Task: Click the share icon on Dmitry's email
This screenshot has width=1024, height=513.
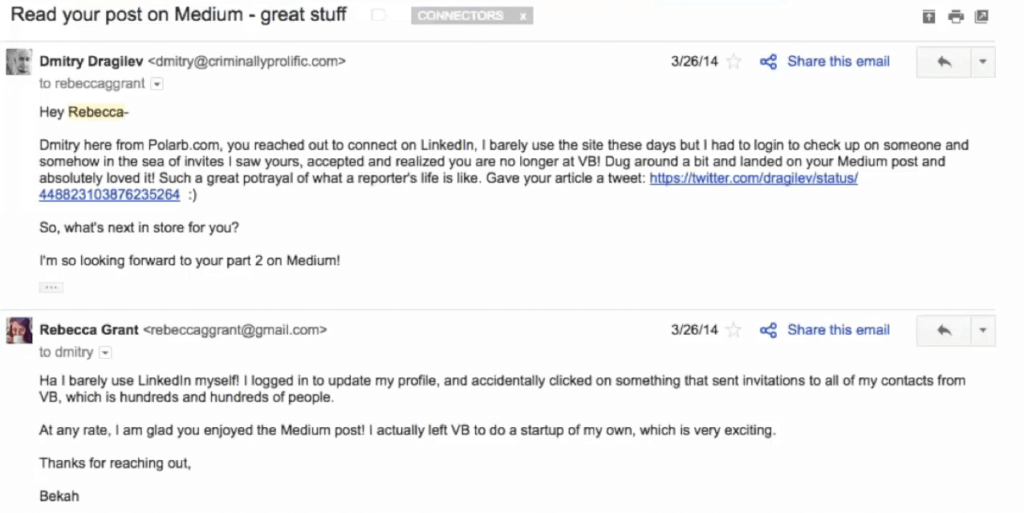Action: (769, 62)
